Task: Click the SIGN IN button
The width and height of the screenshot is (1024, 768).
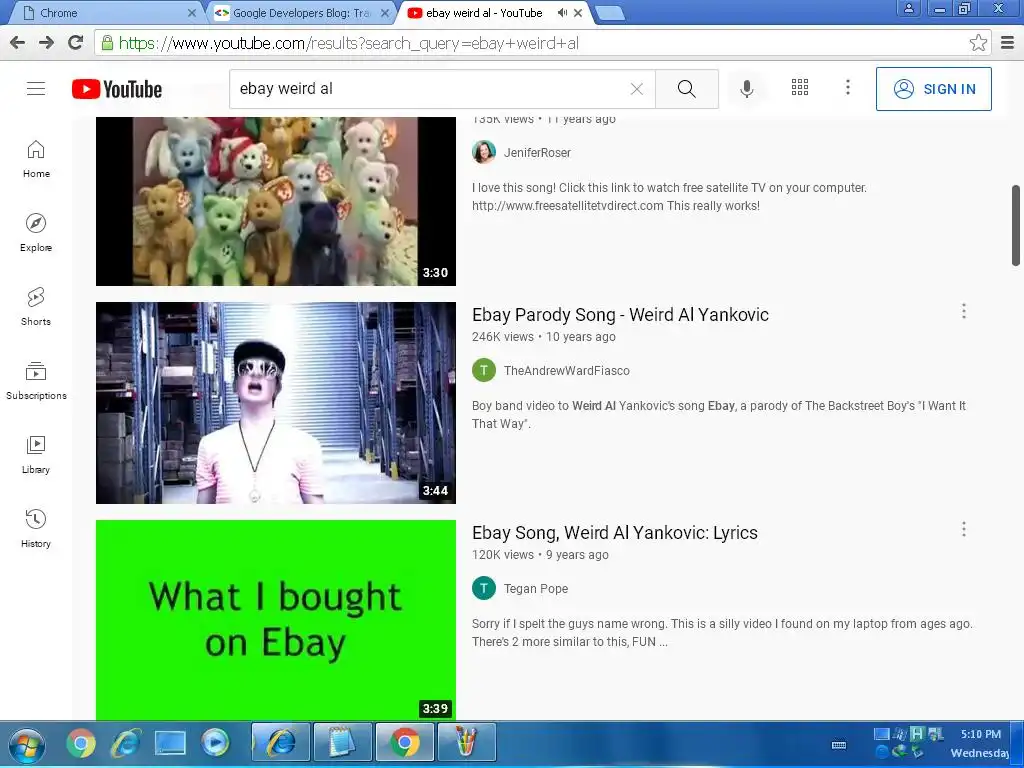Action: (934, 89)
